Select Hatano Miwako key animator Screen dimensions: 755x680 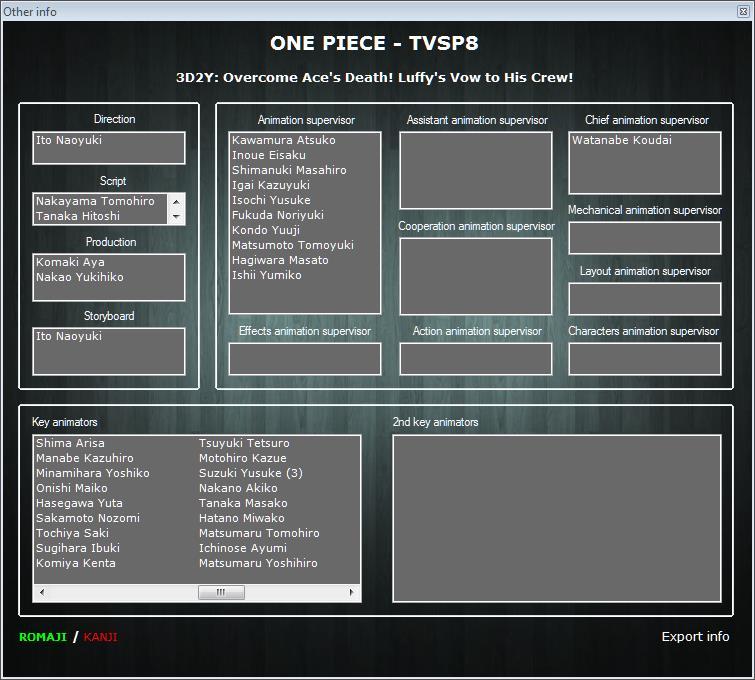pos(242,518)
